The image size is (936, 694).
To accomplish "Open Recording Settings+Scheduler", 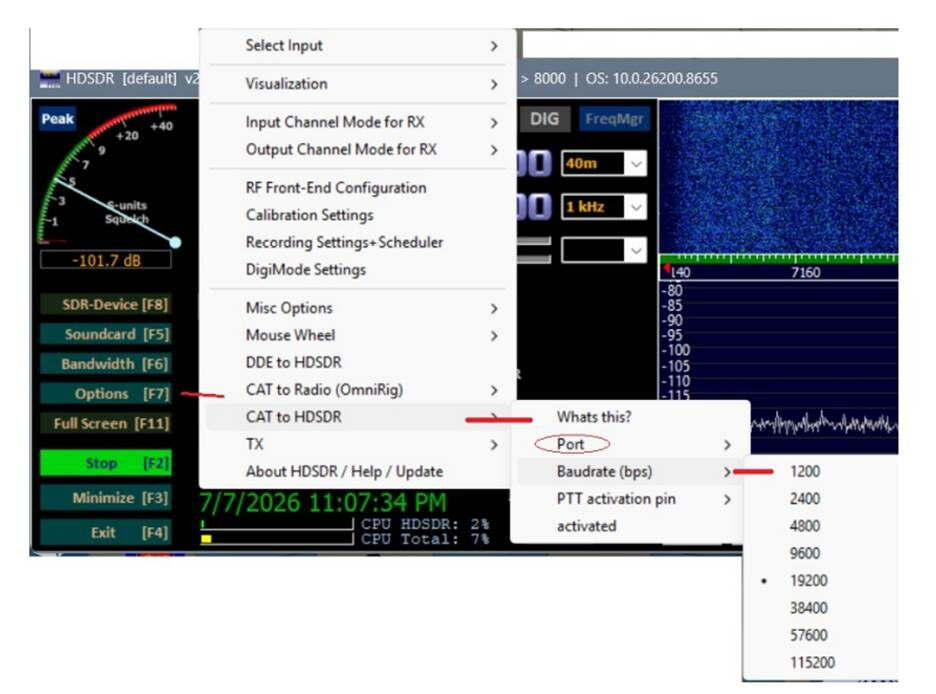I will pos(357,242).
